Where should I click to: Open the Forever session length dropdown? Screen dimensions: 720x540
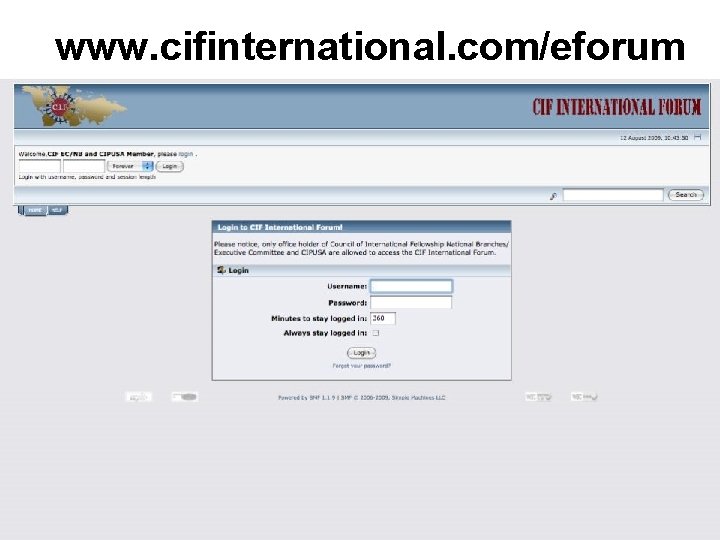[130, 166]
